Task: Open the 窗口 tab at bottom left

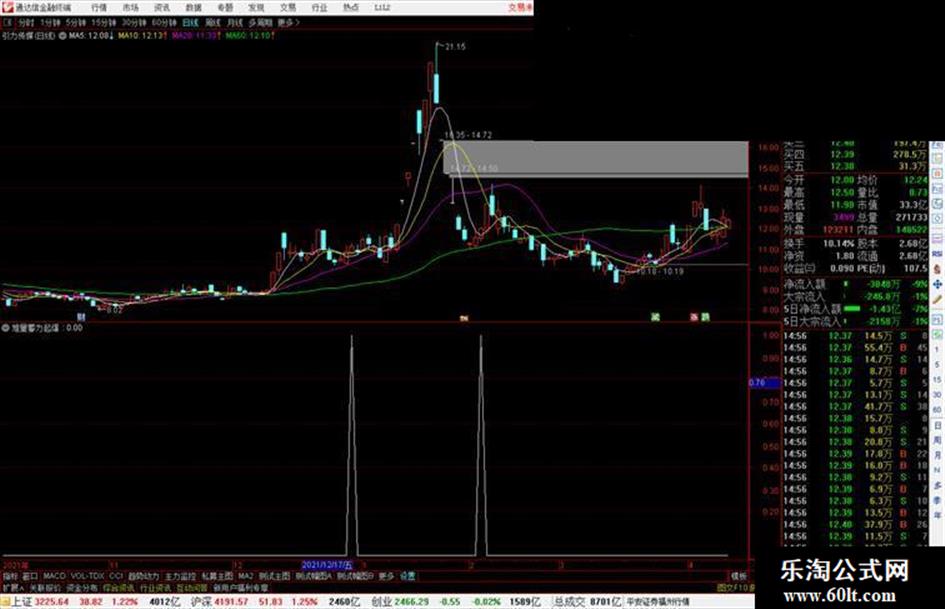Action: [30, 576]
